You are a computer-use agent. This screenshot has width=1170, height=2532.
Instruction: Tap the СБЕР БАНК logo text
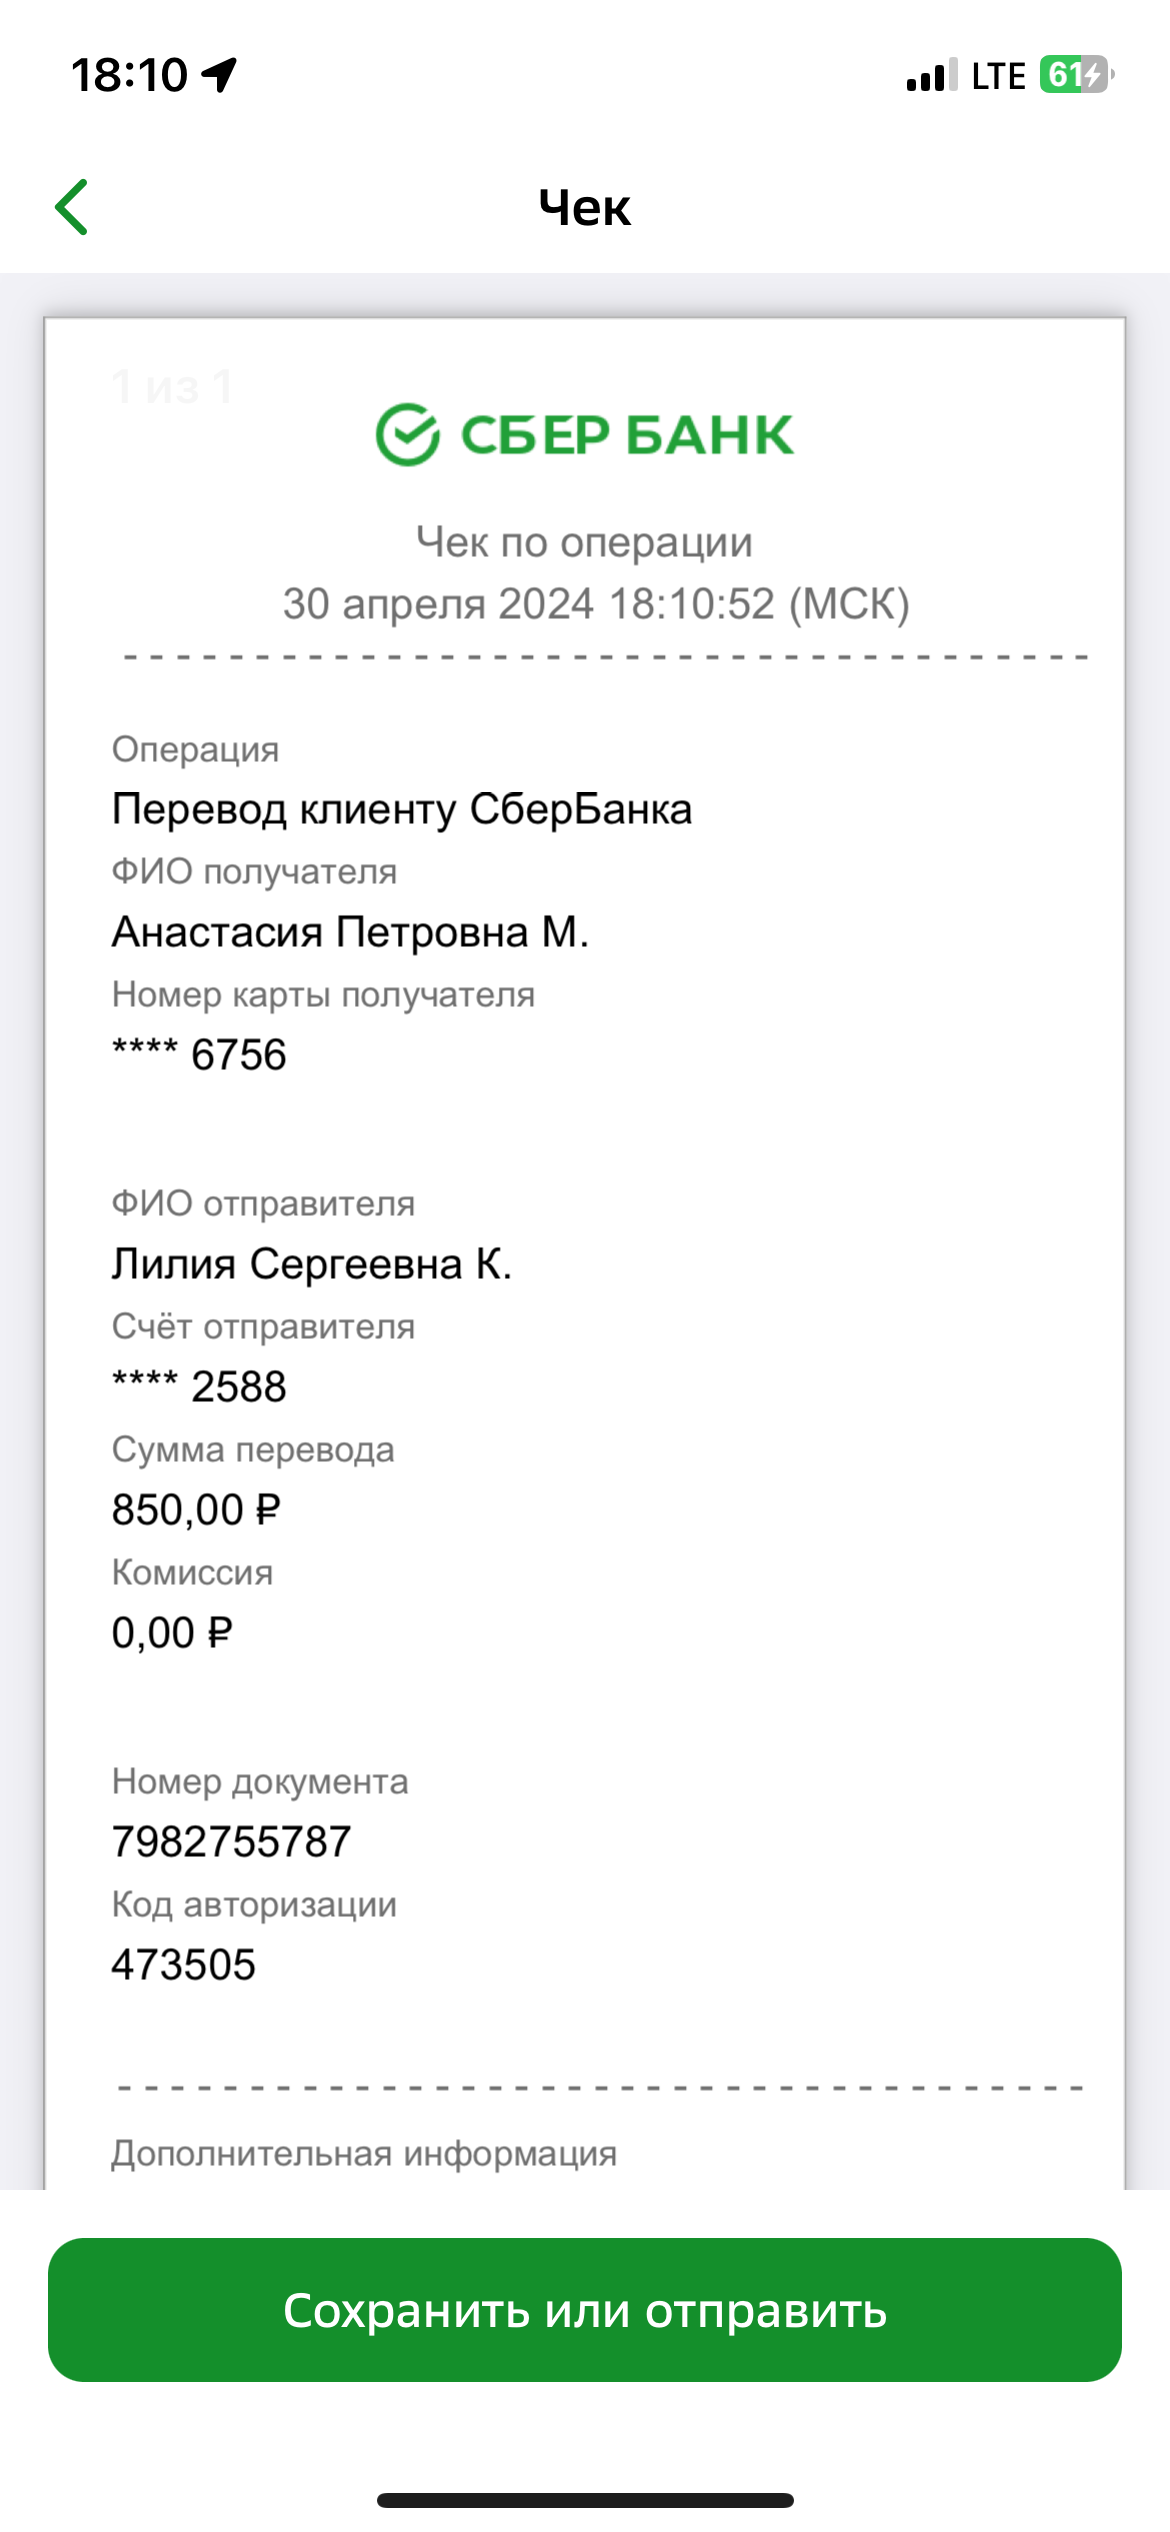tap(627, 435)
